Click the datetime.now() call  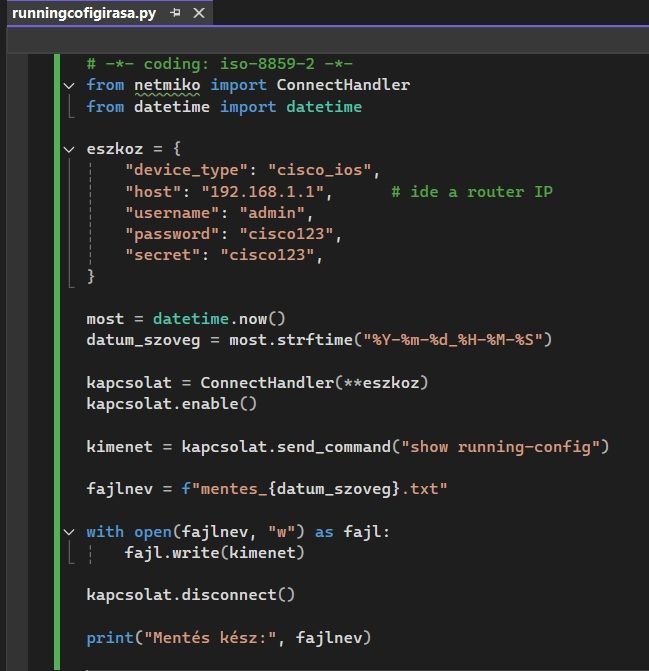click(x=219, y=319)
